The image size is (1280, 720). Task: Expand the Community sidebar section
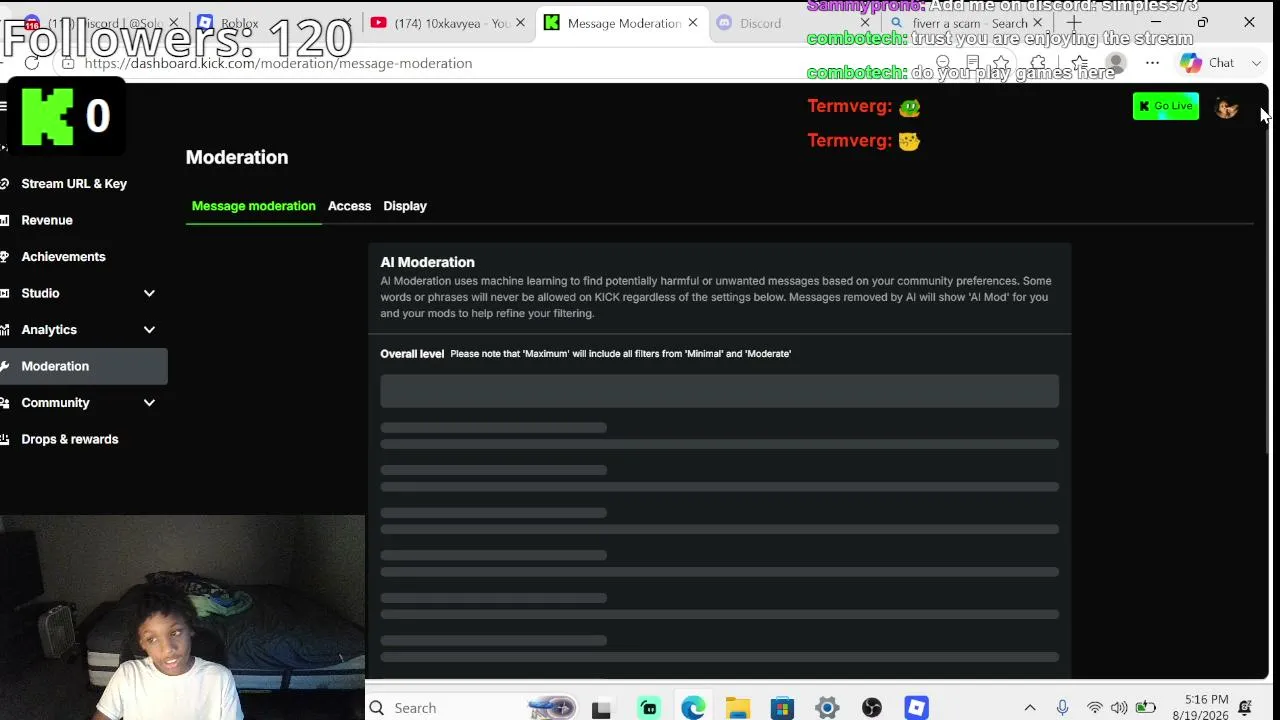point(149,403)
